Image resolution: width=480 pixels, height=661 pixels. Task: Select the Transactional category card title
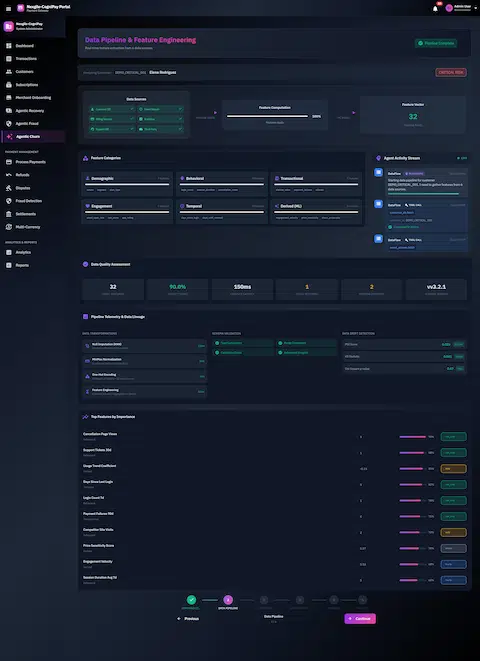(292, 178)
